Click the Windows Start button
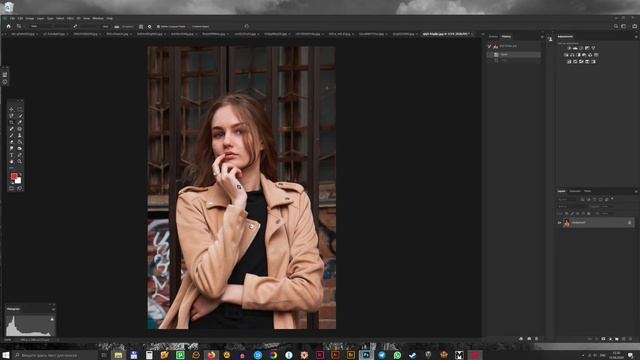 (x=6, y=355)
